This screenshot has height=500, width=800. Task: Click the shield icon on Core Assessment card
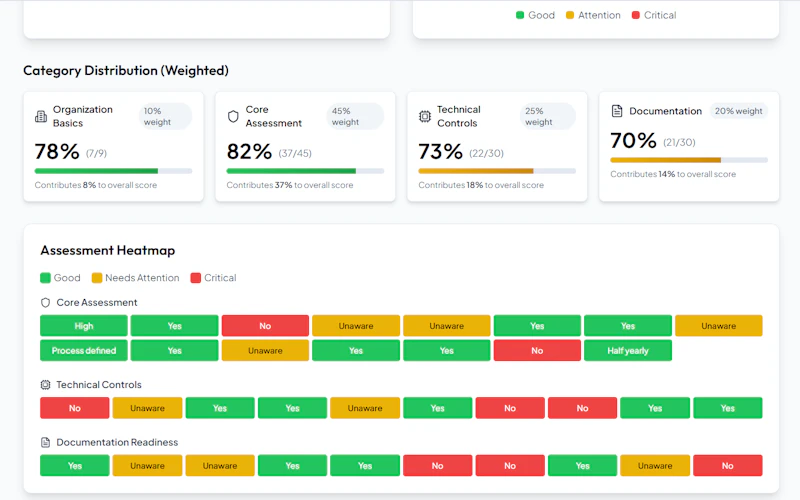tap(233, 116)
